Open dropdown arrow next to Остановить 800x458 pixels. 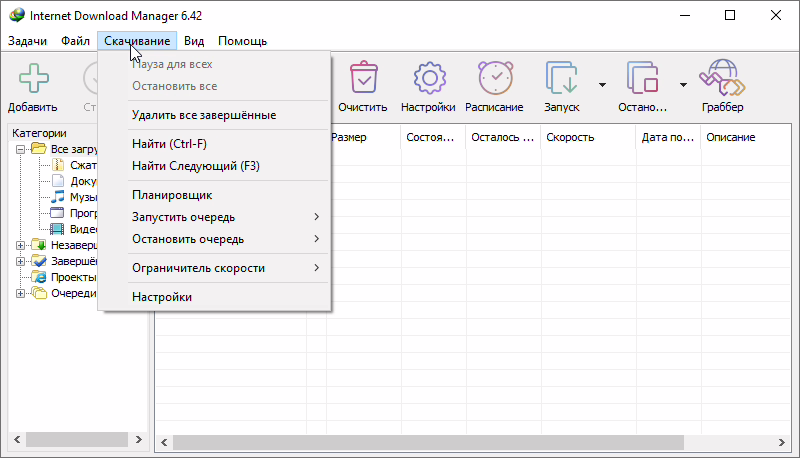pos(683,85)
